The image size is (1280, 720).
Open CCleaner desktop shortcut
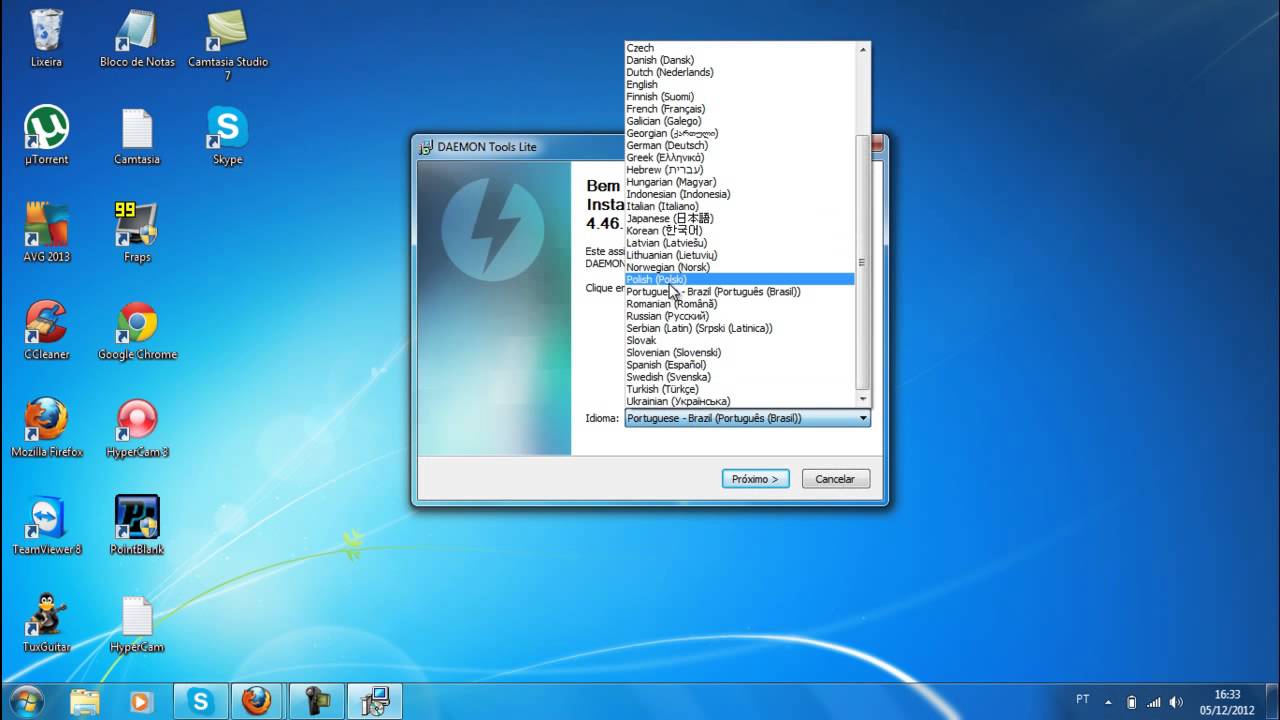46,330
